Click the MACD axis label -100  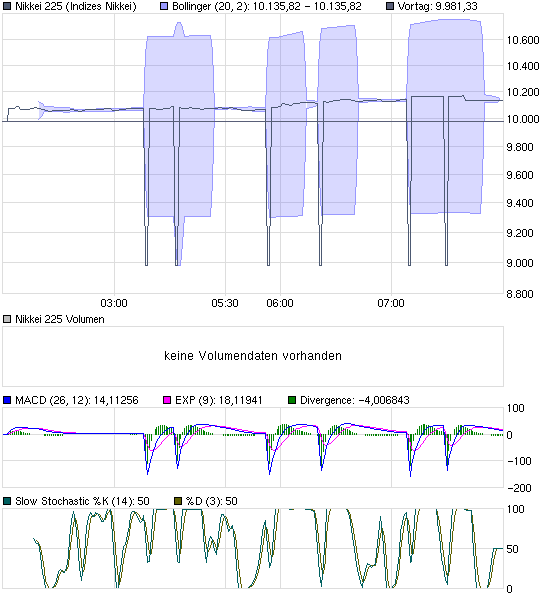point(519,461)
